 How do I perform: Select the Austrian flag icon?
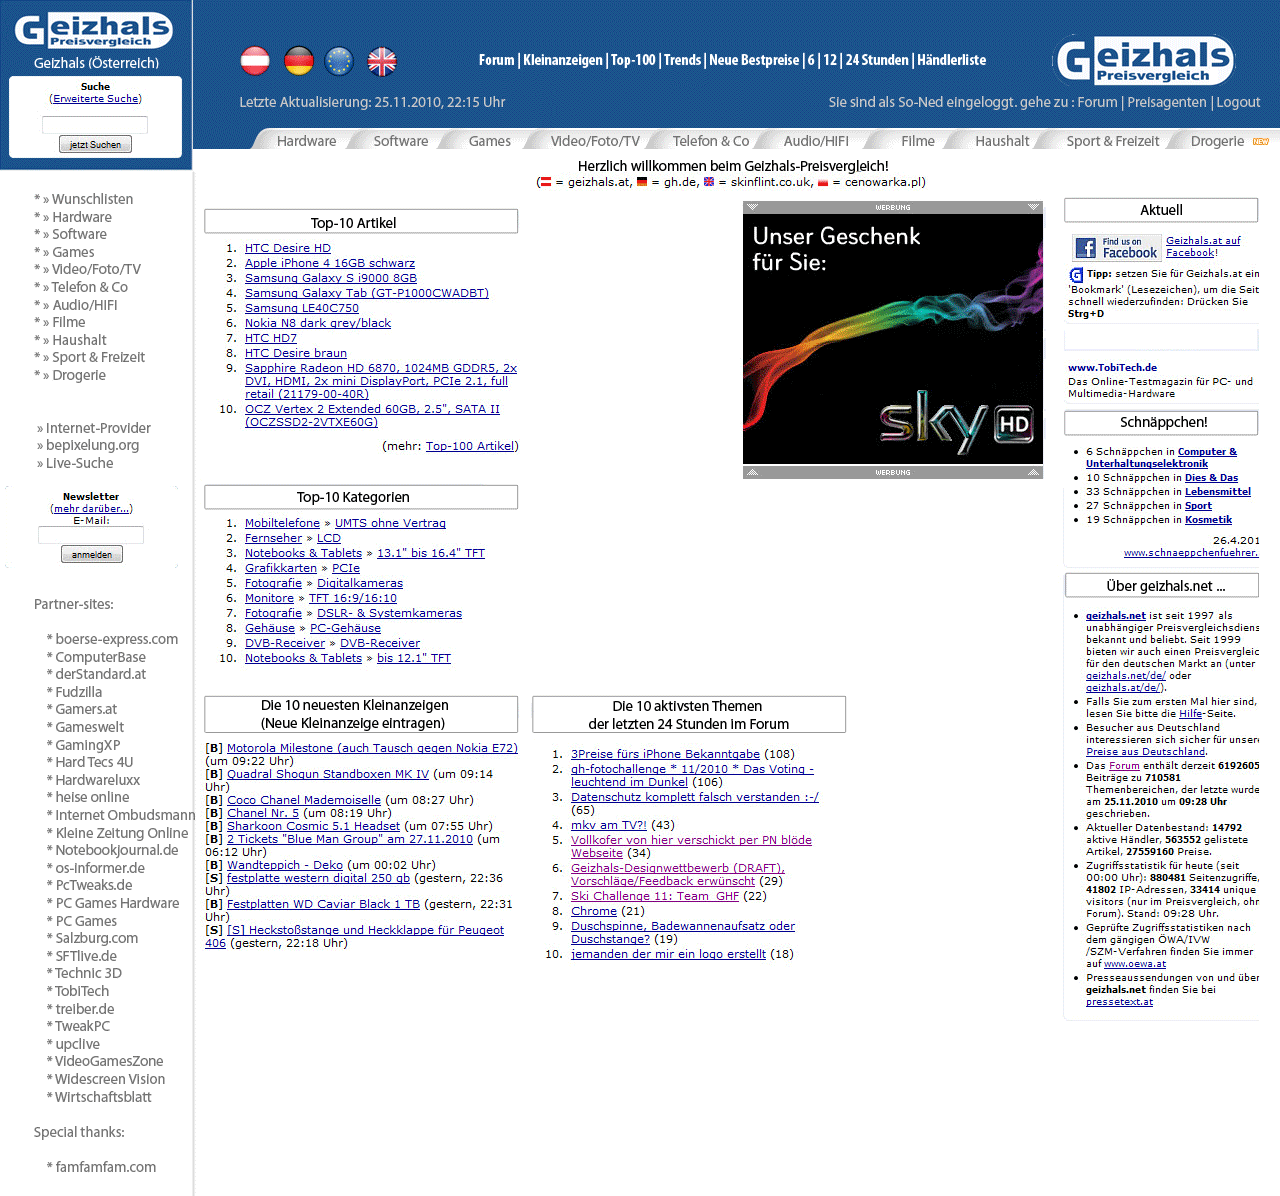pos(255,61)
